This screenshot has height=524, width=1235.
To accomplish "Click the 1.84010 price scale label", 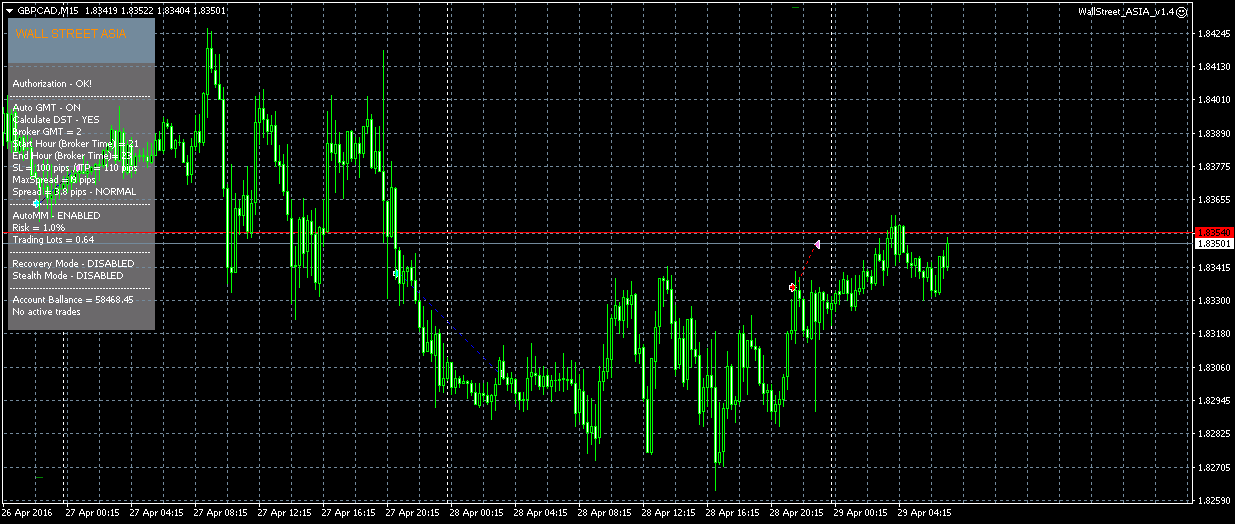I will [1213, 100].
